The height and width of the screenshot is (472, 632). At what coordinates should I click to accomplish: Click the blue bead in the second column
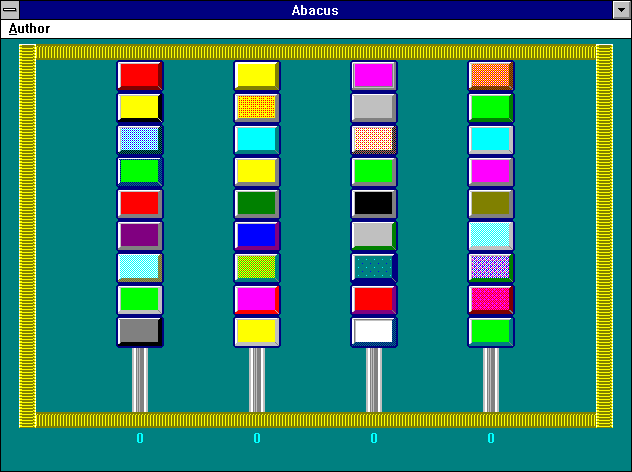tap(257, 236)
